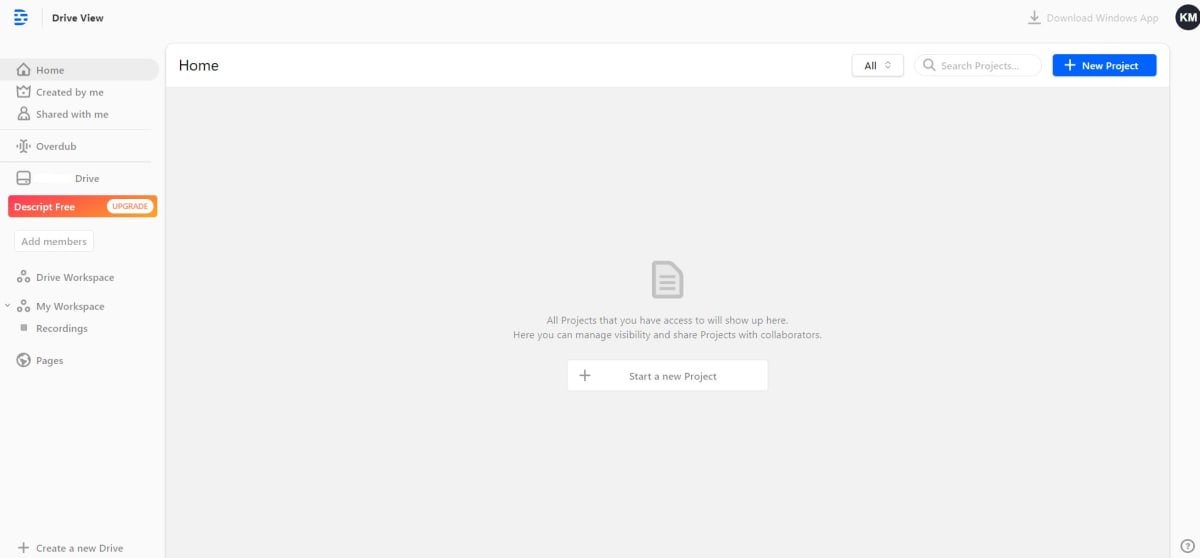Screen dimensions: 1200x558
Task: Click Create a new Drive
Action: (70, 548)
